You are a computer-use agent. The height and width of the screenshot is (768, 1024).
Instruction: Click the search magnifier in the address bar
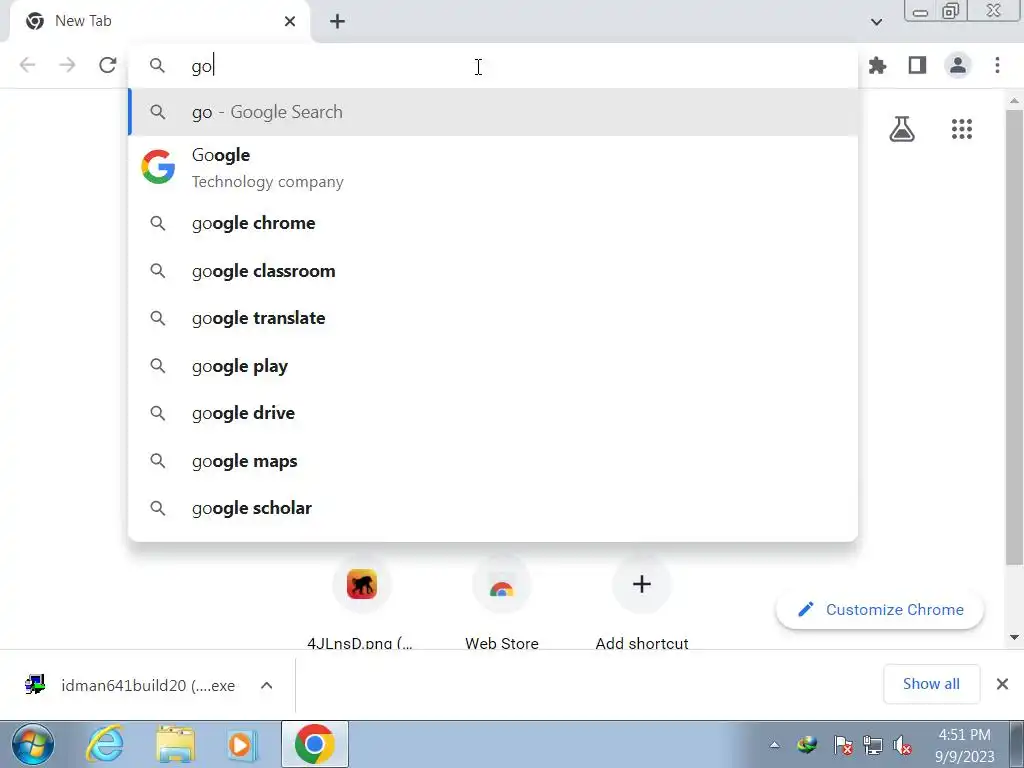point(157,65)
